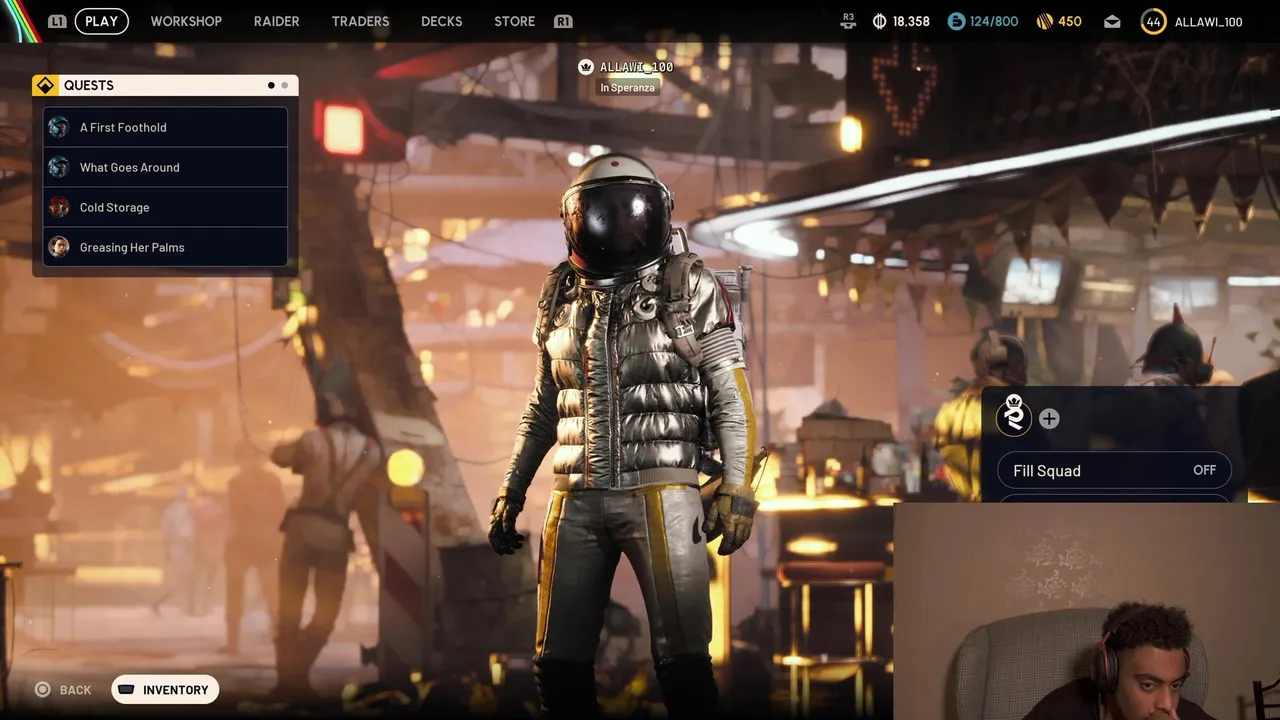Click the Cold Storage trader portrait
Image resolution: width=1280 pixels, height=720 pixels.
coord(59,207)
